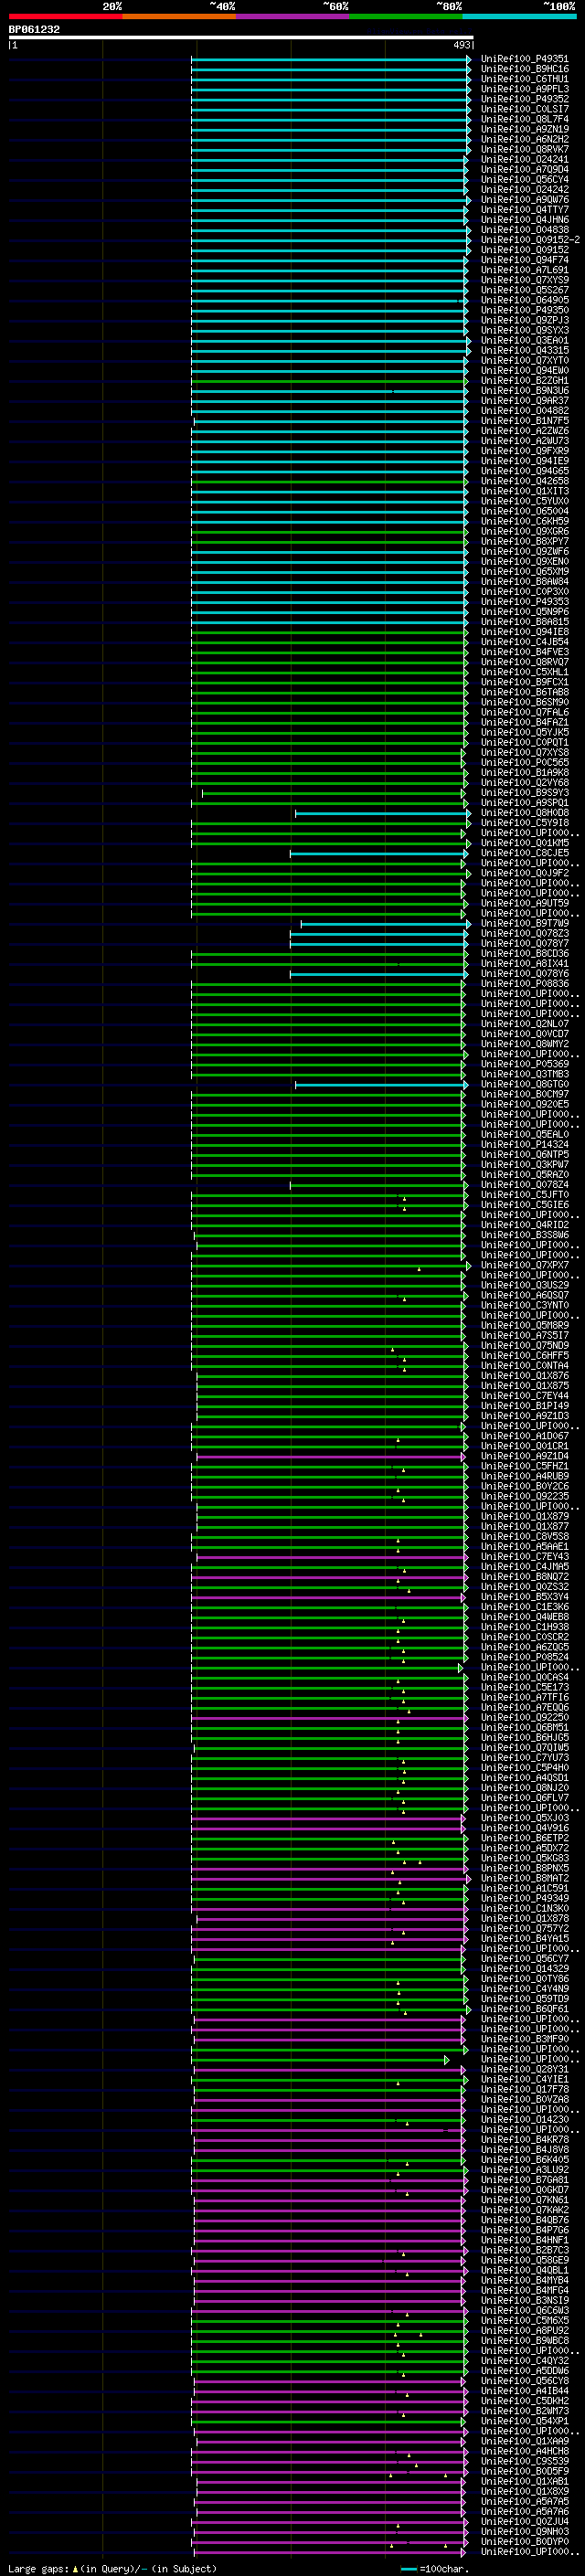585x2576 pixels.
Task: Open hit UniRef100_B9HC16 label
Action: (x=524, y=69)
